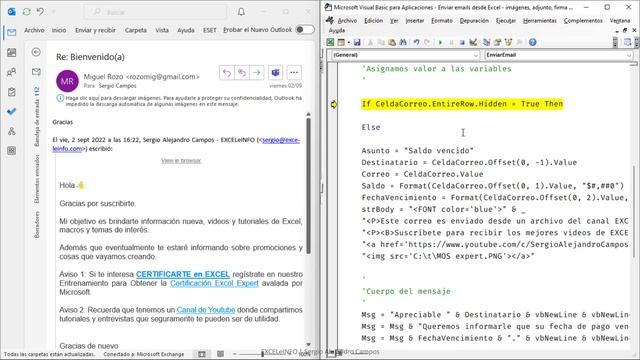Open 'Canal de Youtube' link
Screen dimensions: 640x360
[206, 310]
